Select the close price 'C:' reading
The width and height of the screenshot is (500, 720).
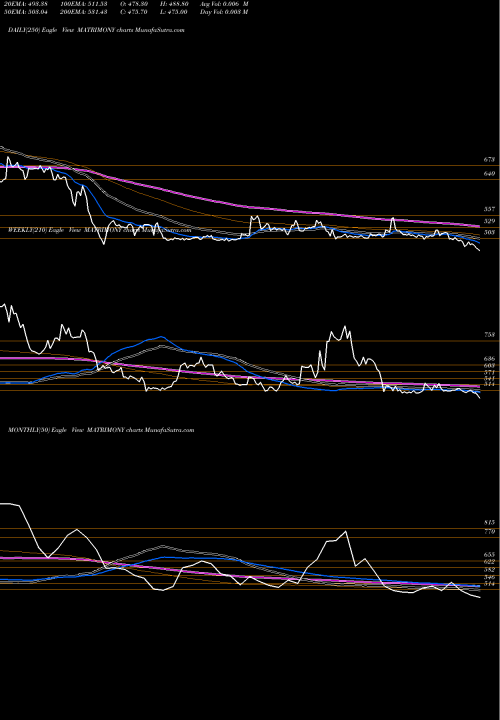tap(134, 12)
